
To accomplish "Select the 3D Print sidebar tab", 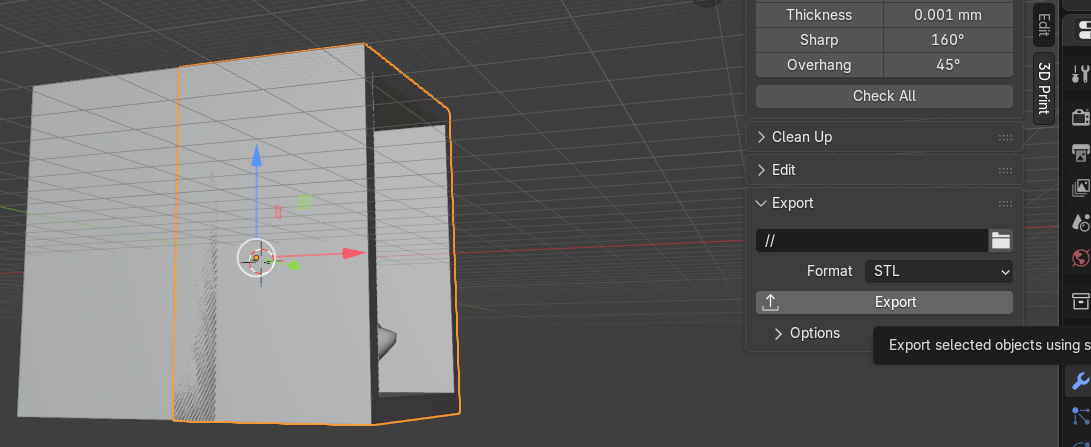I will tap(1044, 88).
